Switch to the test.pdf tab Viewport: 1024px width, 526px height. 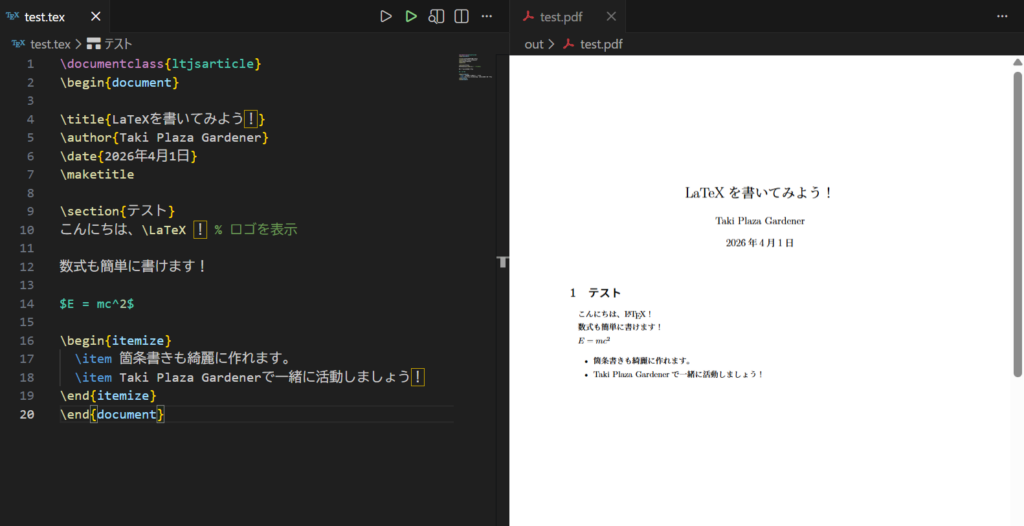561,17
